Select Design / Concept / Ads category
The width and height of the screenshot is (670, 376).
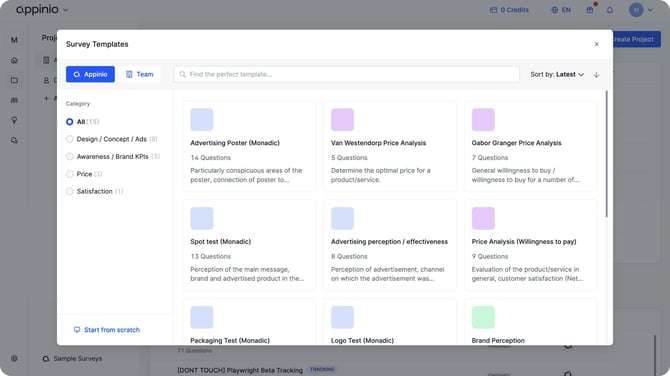coord(70,139)
